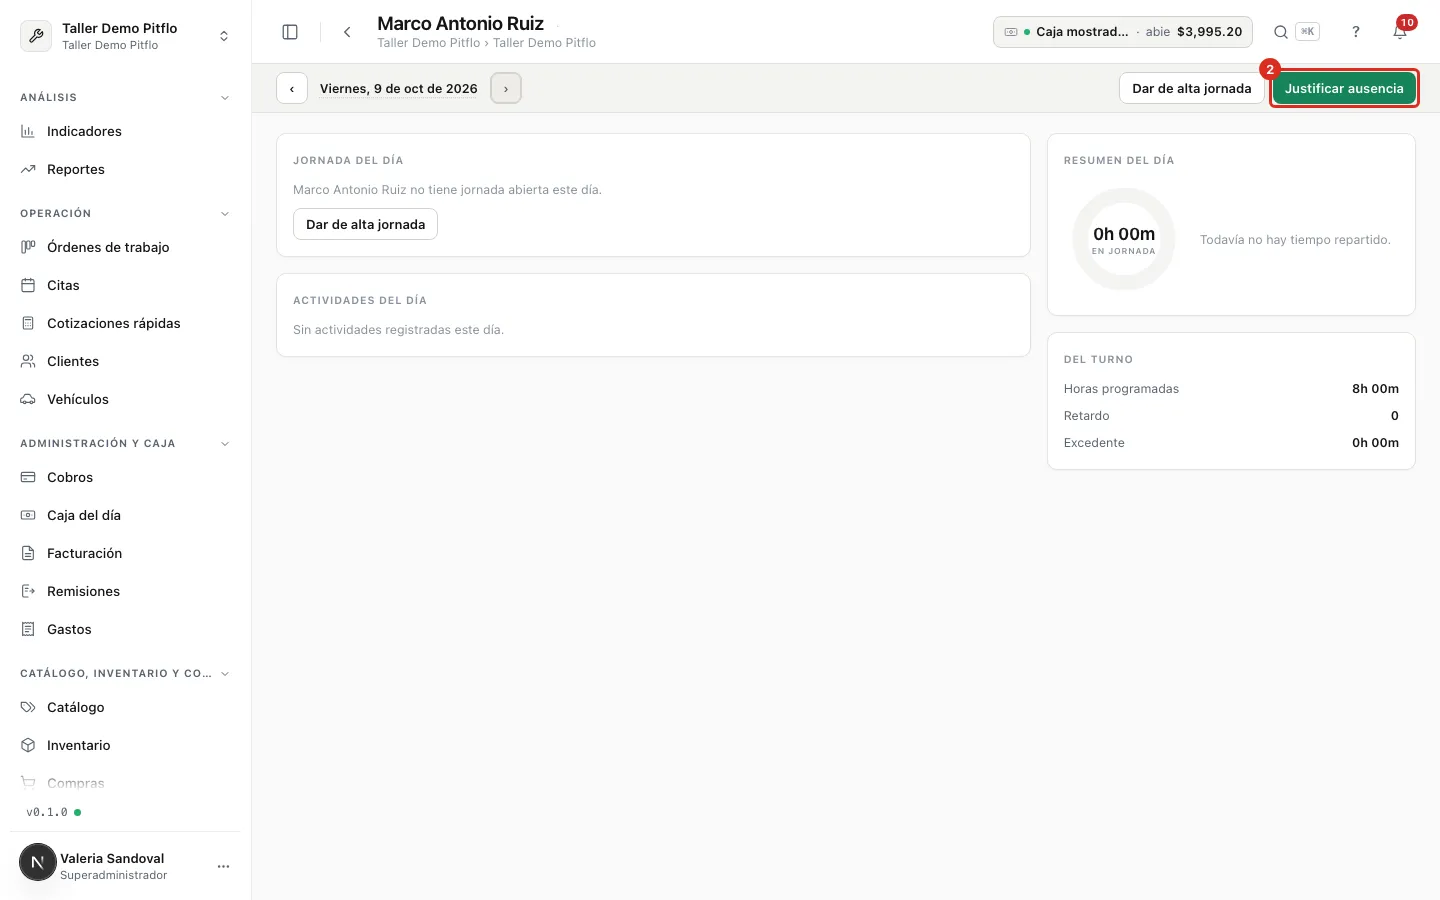Collapse the Análisis section
Screen dimensions: 1440x900
[x=225, y=98]
